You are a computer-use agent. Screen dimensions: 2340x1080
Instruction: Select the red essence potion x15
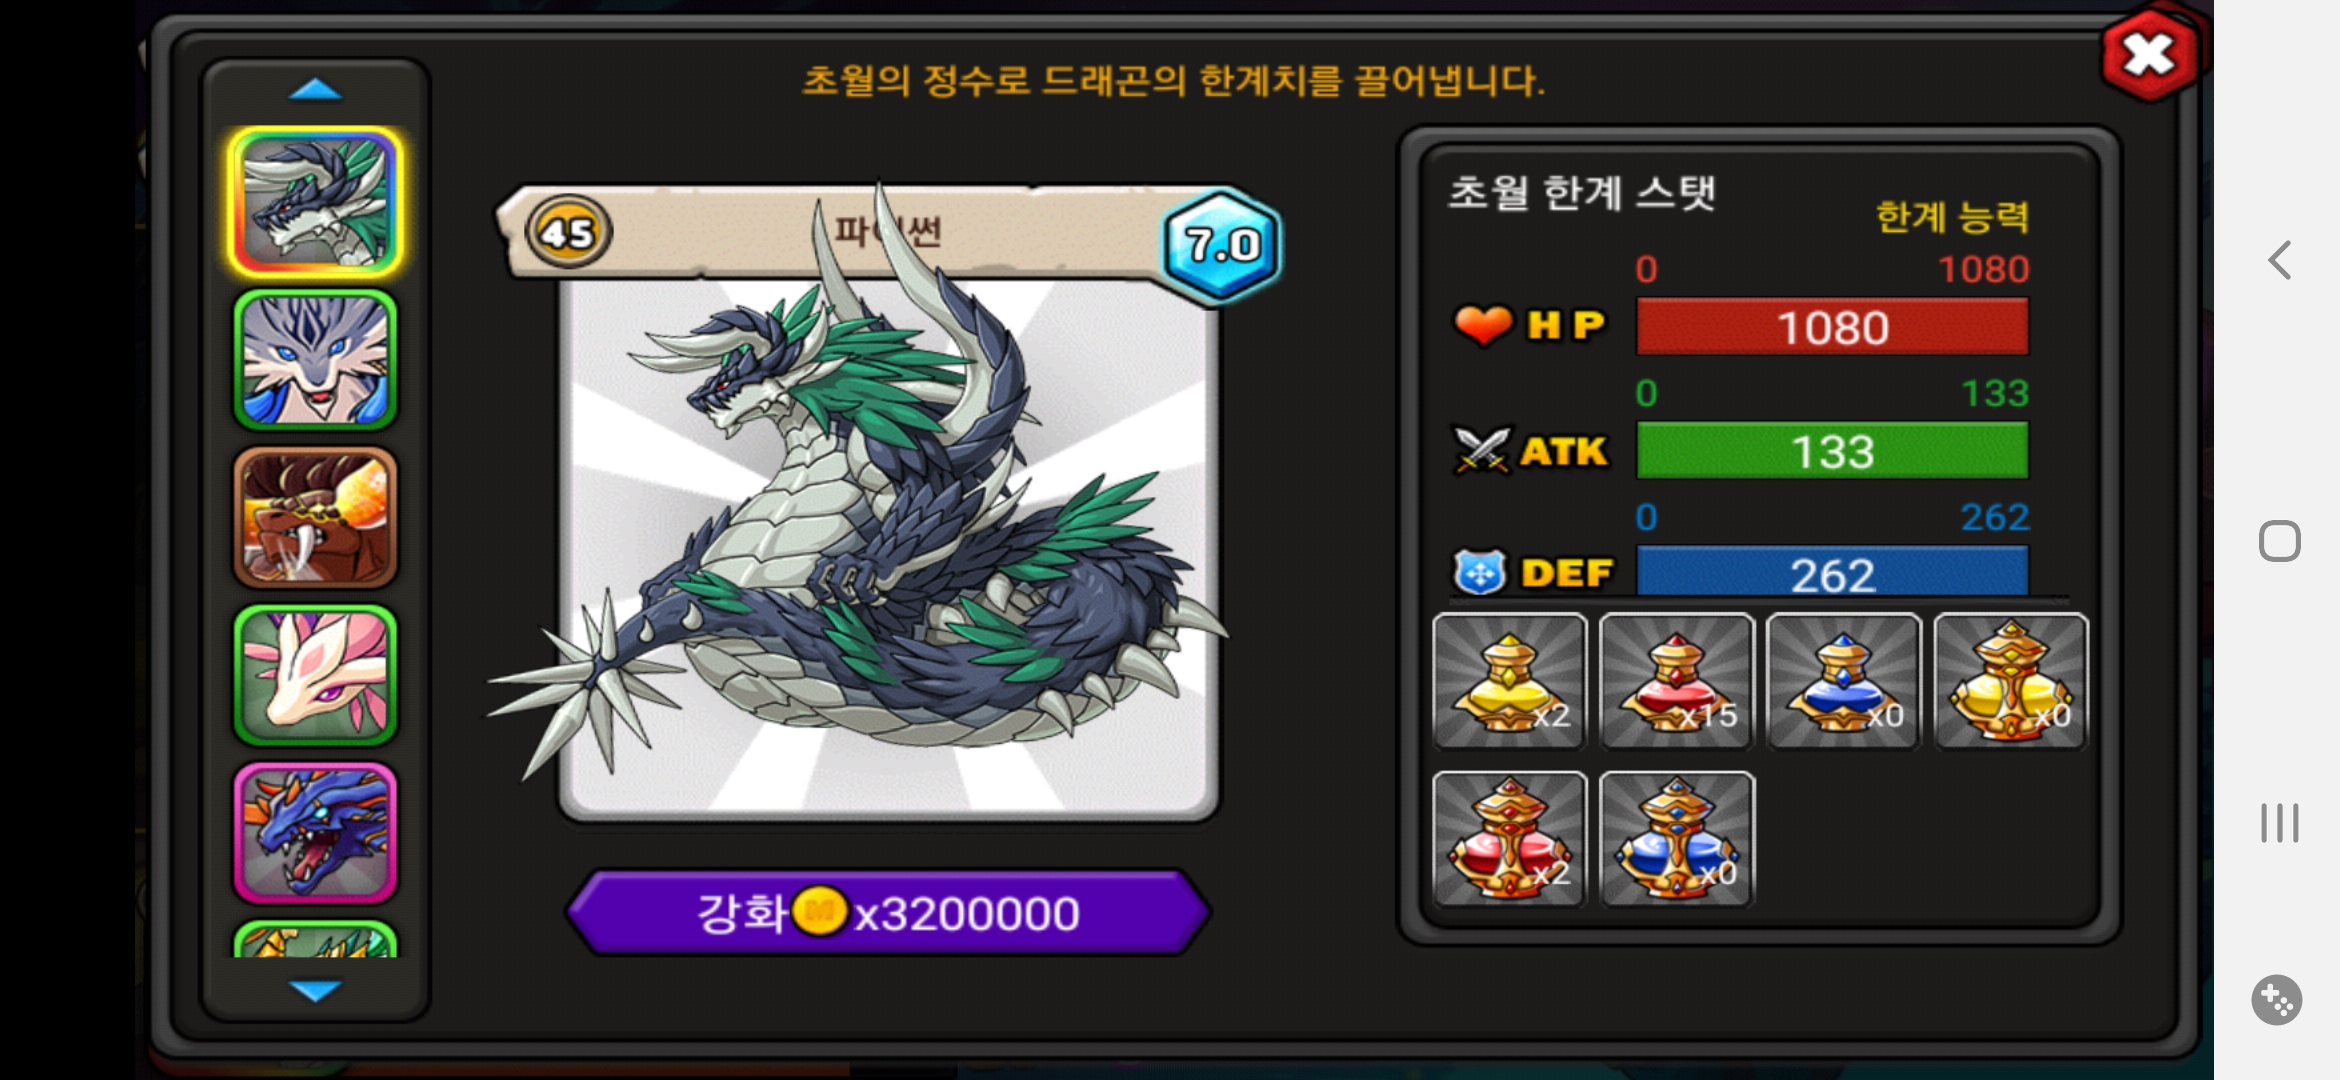pyautogui.click(x=1677, y=681)
